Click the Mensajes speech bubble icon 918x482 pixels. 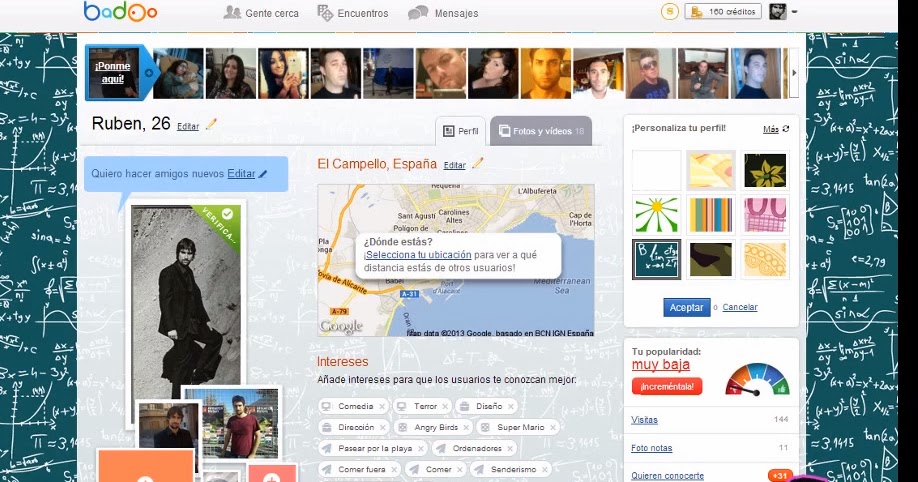[417, 13]
